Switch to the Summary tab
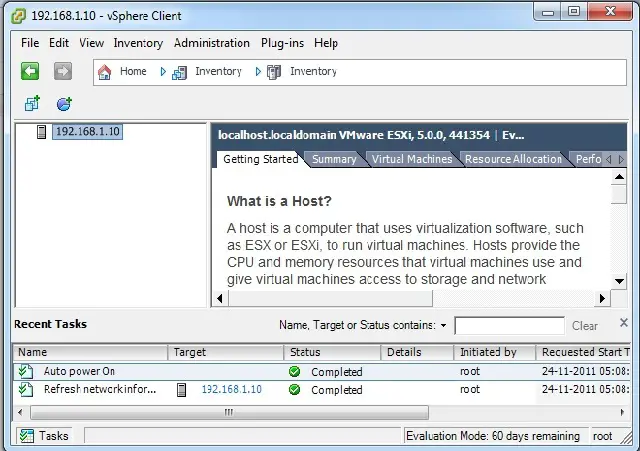Image resolution: width=640 pixels, height=451 pixels. (x=334, y=159)
